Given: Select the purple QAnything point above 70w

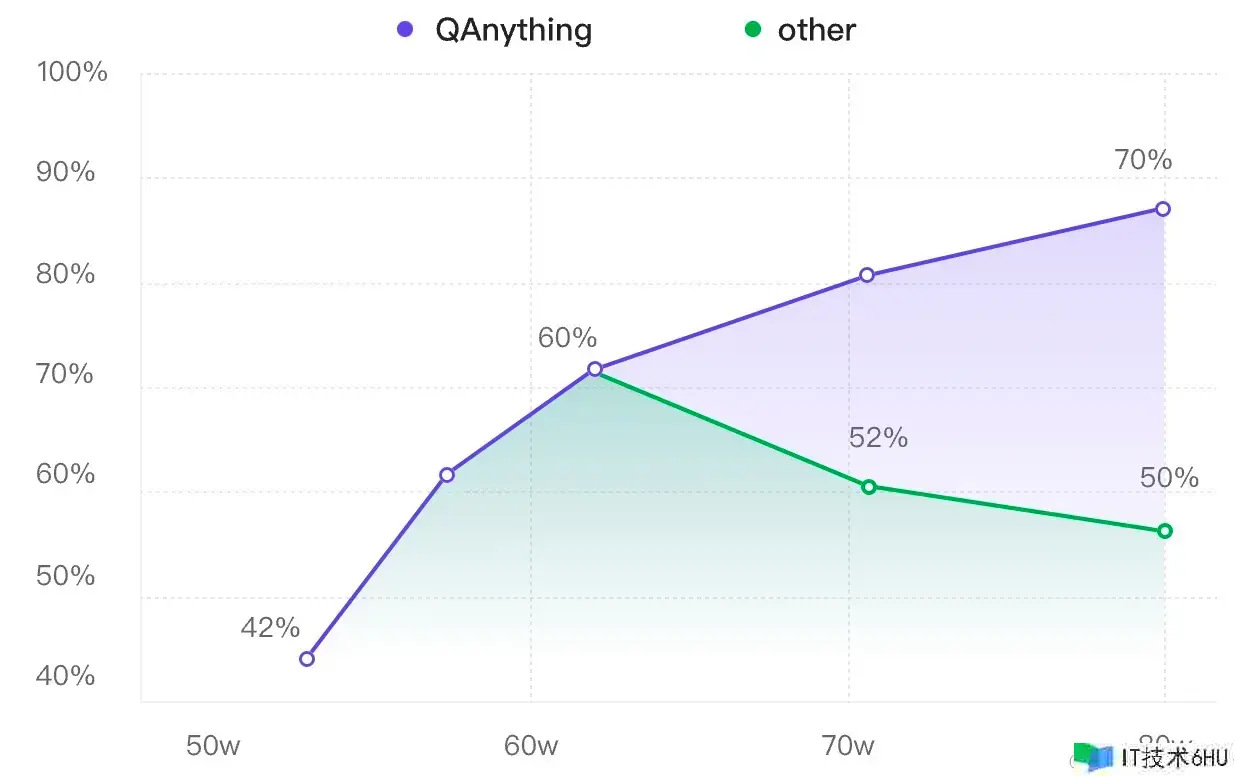Looking at the screenshot, I should (867, 274).
